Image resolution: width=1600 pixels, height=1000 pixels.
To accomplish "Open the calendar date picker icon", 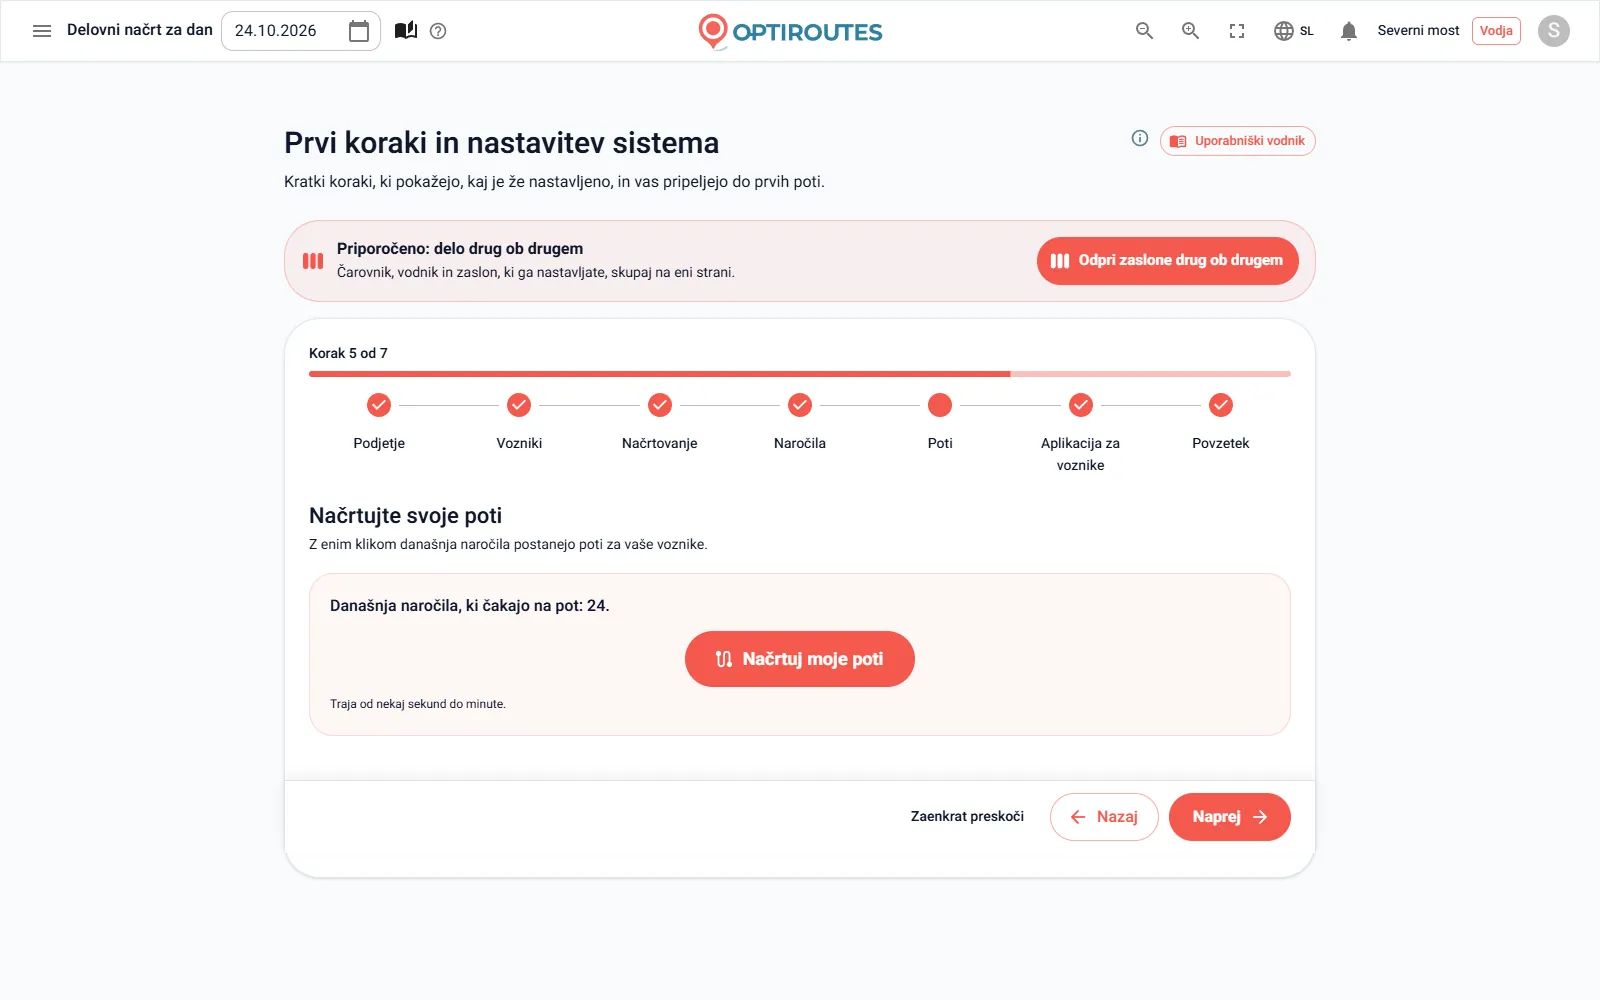I will pos(359,31).
